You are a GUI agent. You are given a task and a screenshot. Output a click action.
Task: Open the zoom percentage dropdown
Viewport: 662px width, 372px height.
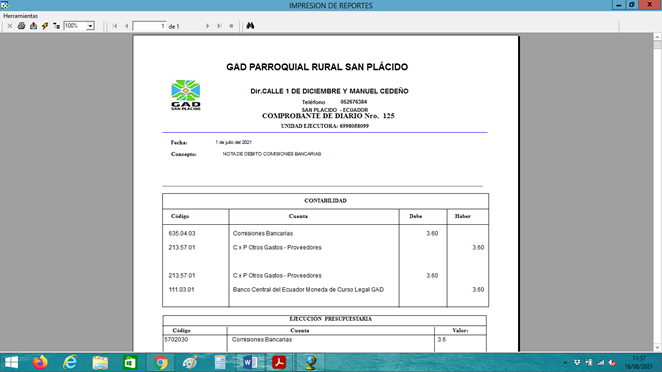(x=90, y=26)
